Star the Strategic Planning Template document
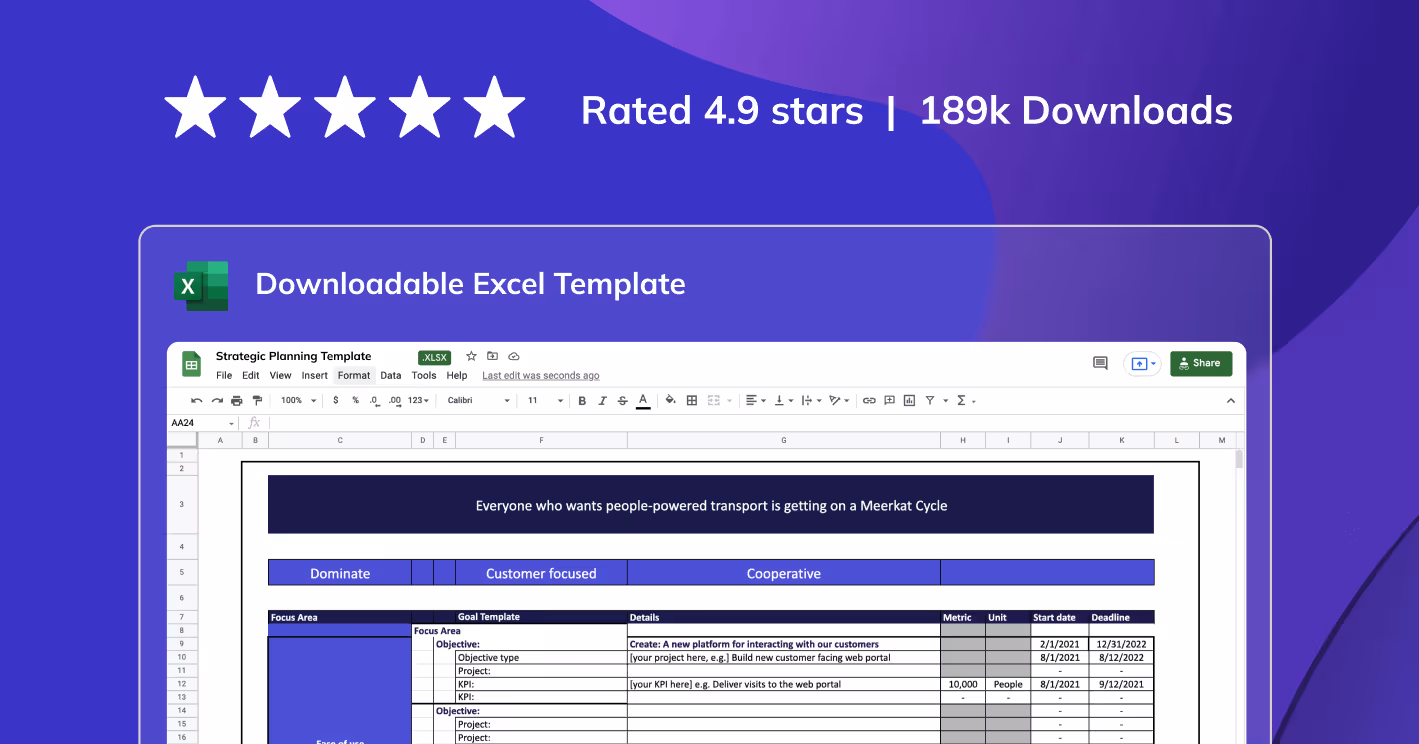The width and height of the screenshot is (1419, 744). click(471, 356)
